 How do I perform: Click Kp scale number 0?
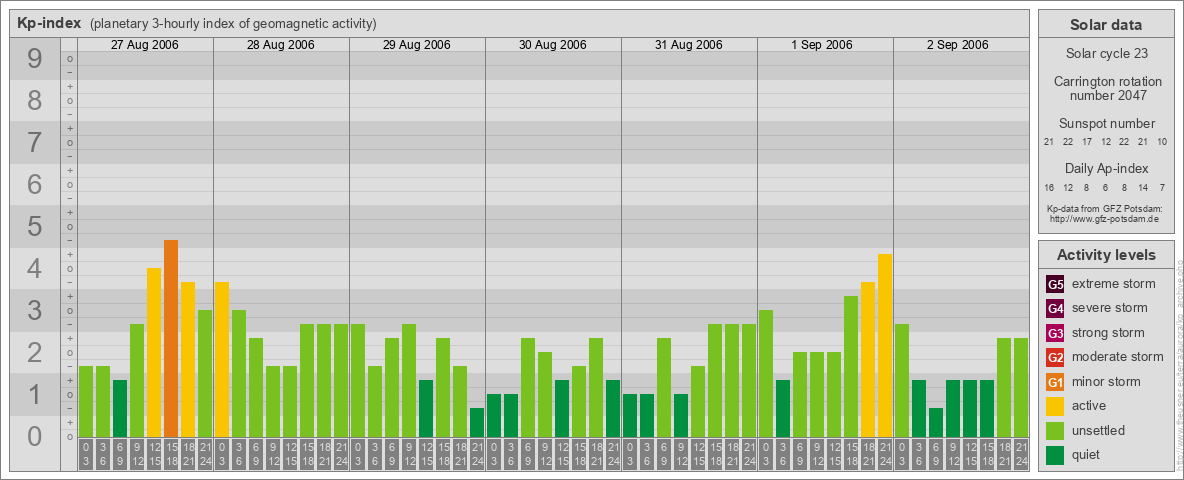tap(35, 436)
